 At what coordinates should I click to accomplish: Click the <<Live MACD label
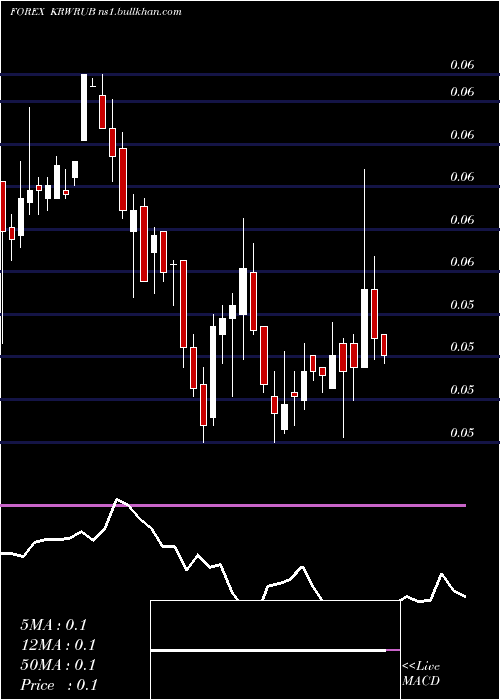click(421, 673)
